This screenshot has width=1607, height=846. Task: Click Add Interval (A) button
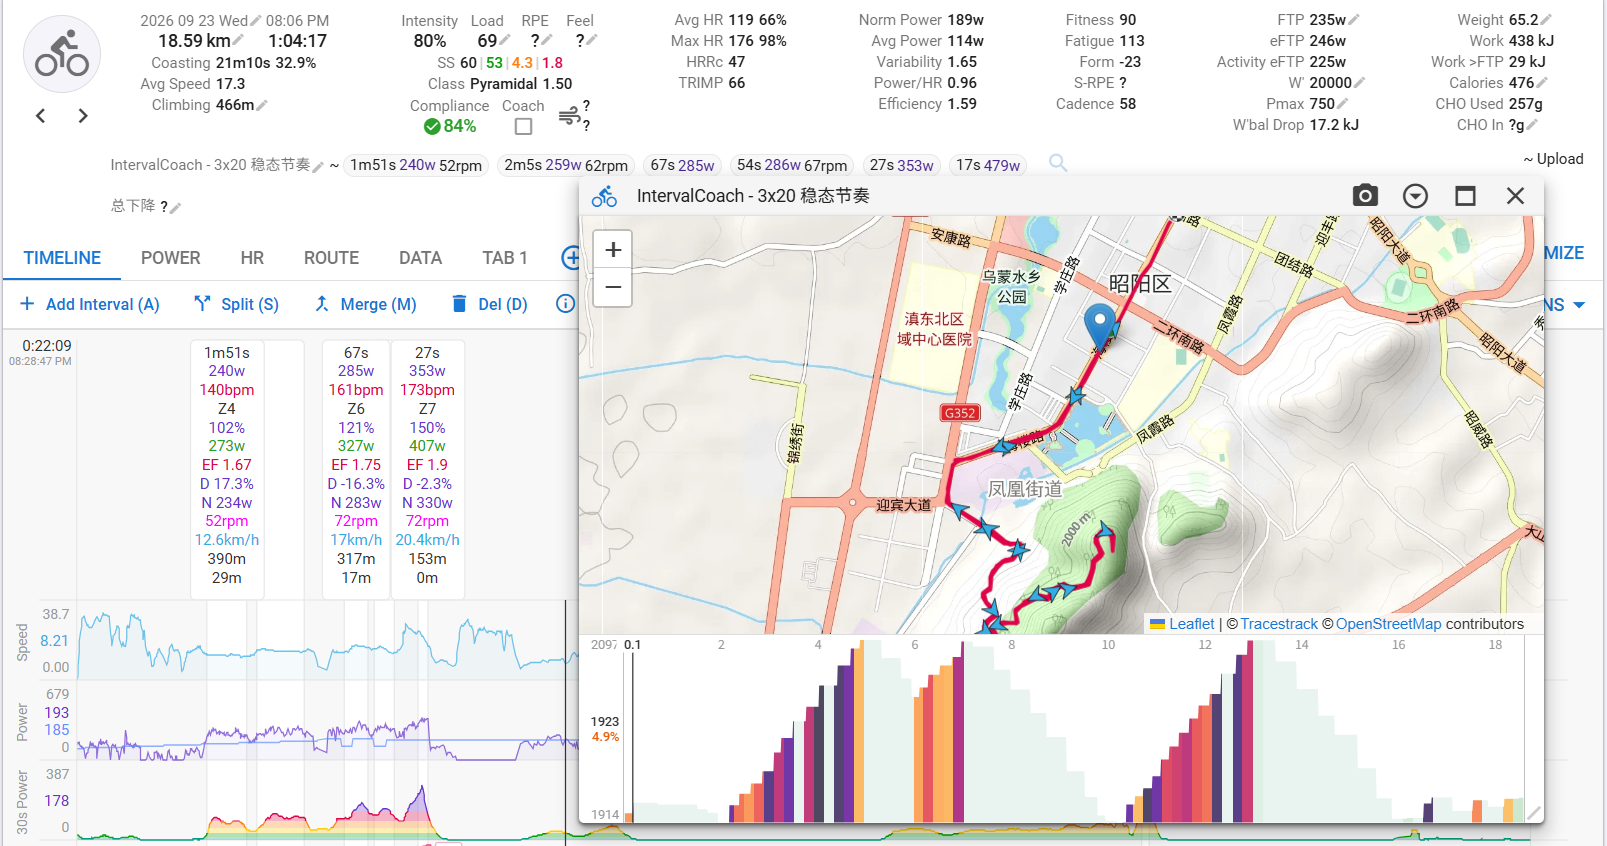click(90, 304)
